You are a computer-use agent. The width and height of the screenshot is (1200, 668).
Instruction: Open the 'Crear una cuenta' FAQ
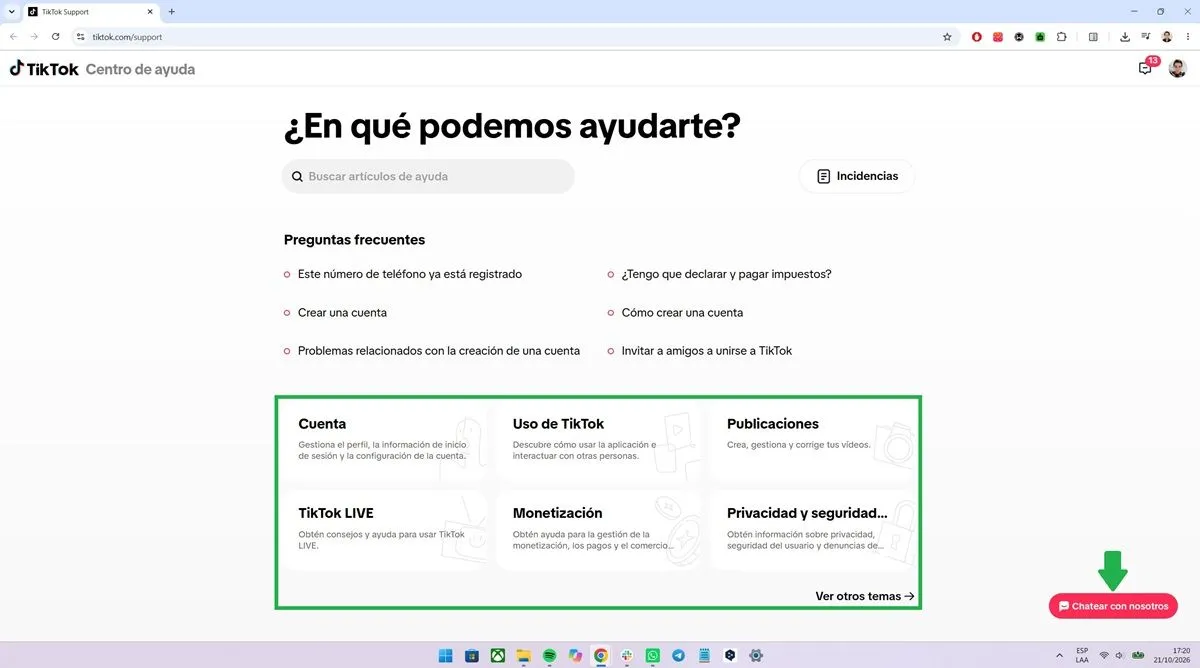coord(342,313)
